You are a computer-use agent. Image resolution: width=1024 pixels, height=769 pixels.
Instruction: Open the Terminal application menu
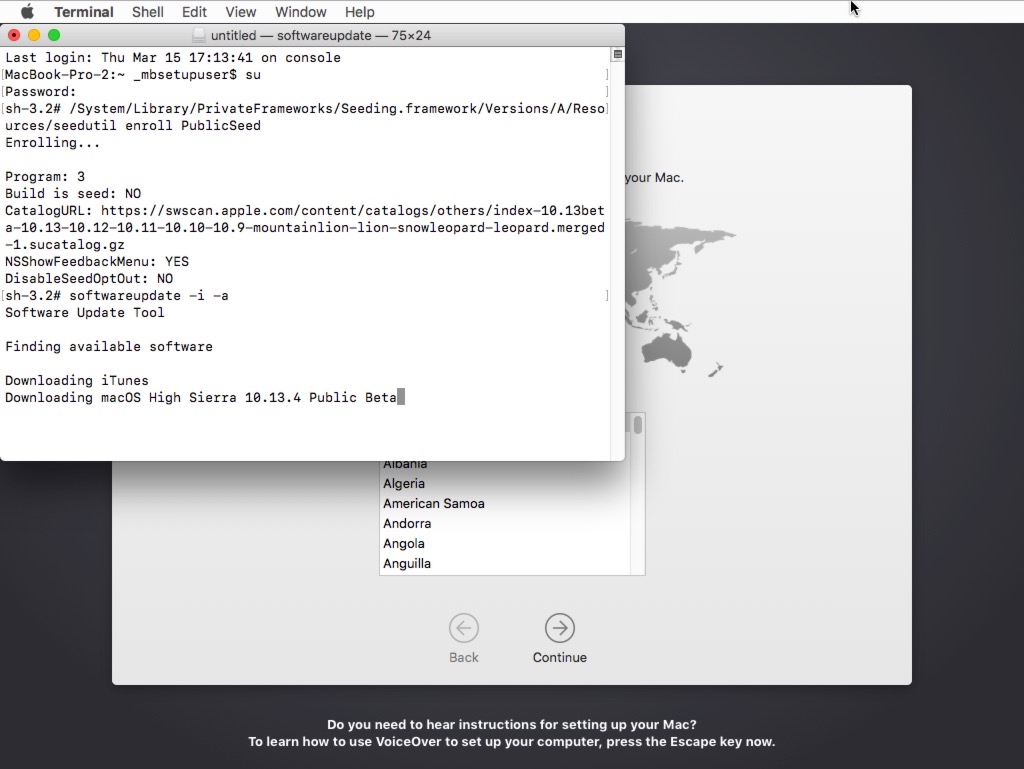point(84,12)
